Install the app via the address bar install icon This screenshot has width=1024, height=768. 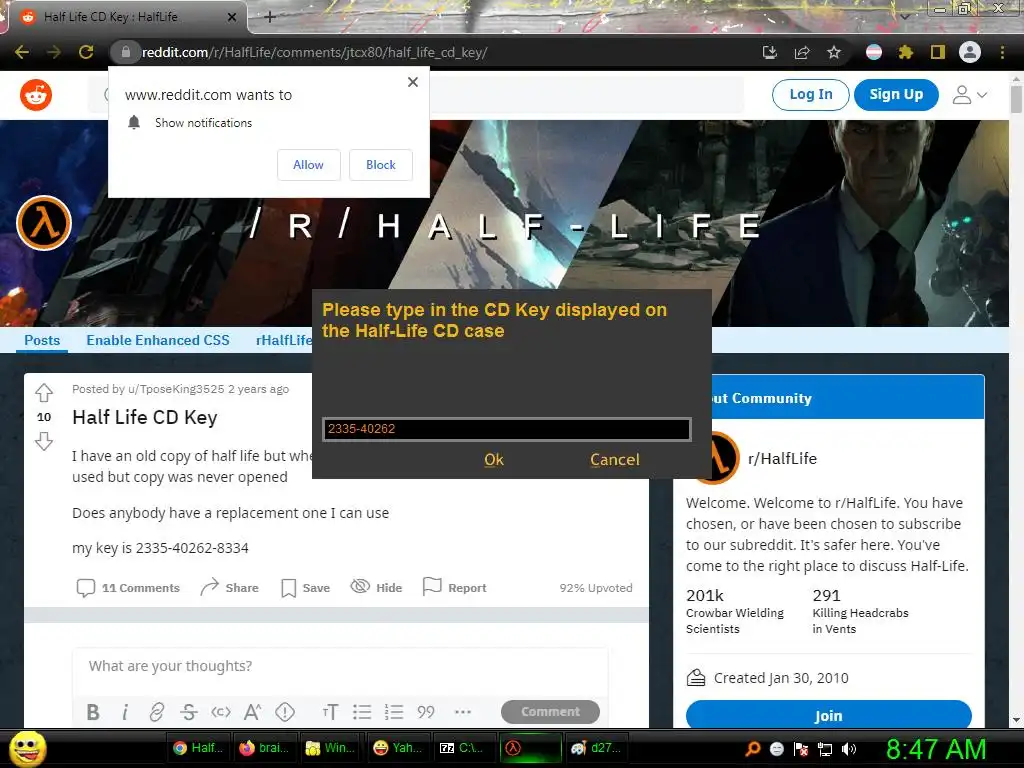click(x=770, y=52)
